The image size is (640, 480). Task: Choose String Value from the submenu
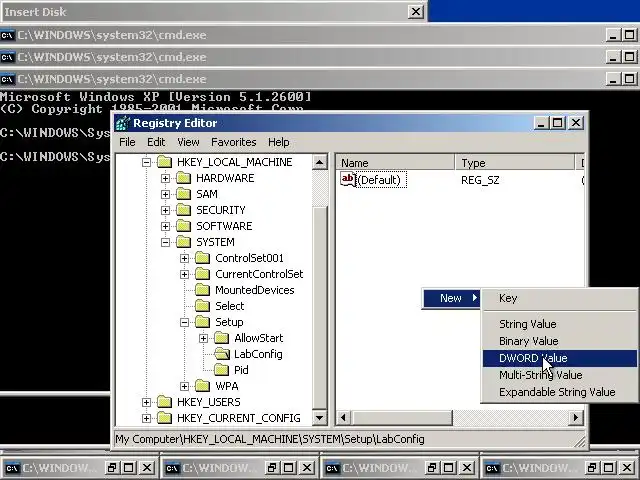(x=560, y=324)
